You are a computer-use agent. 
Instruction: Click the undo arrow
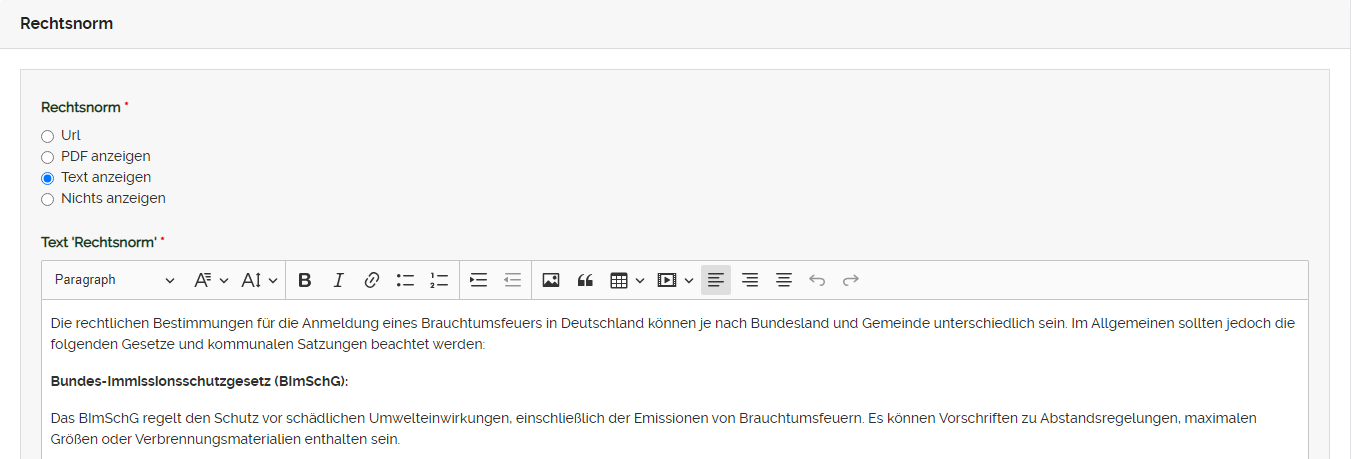[817, 280]
